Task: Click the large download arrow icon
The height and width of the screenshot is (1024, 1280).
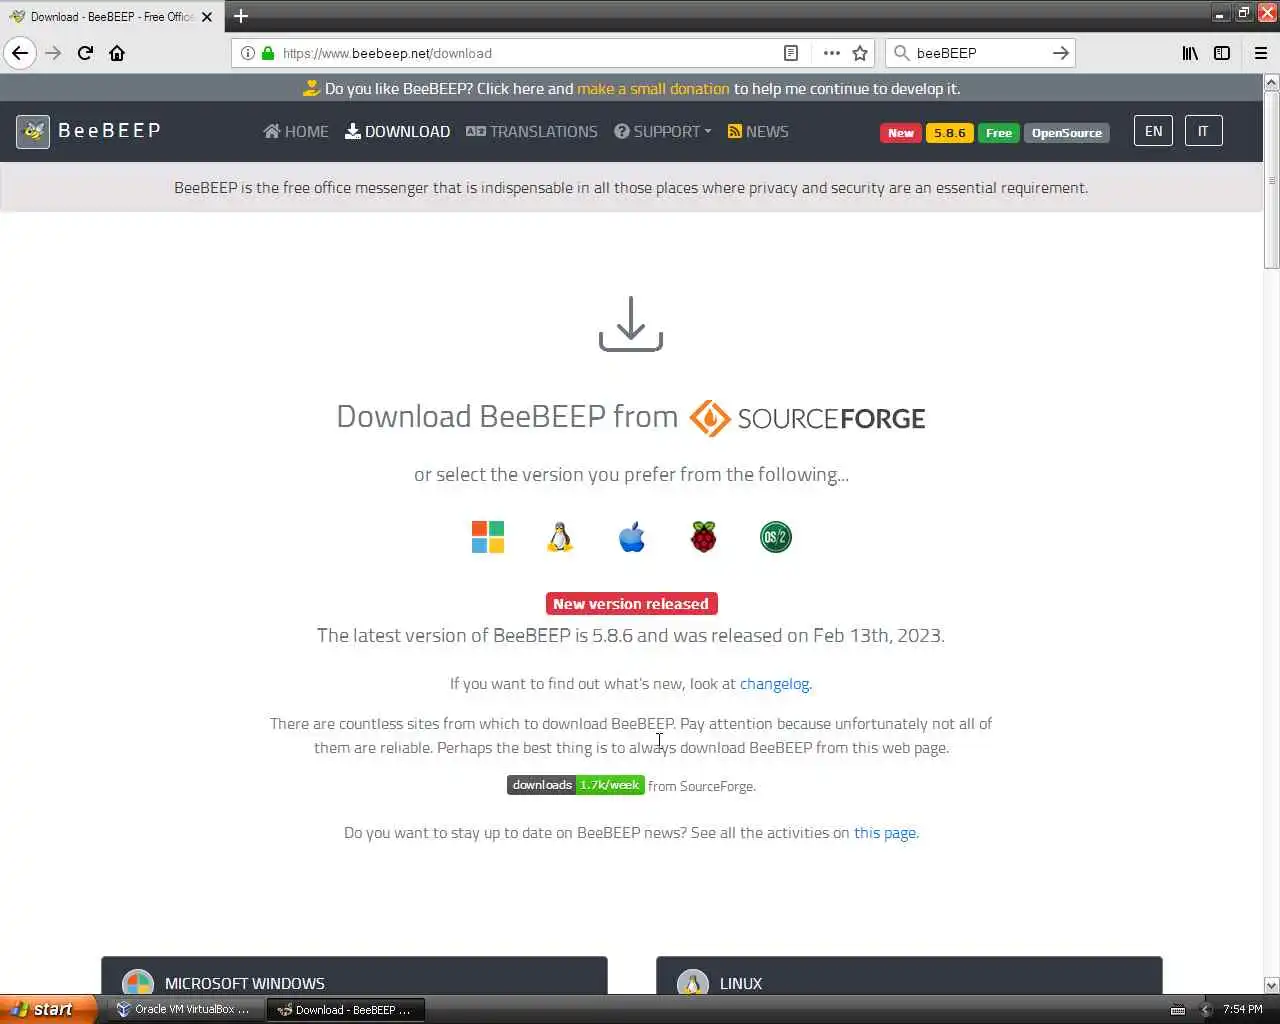Action: pos(631,324)
